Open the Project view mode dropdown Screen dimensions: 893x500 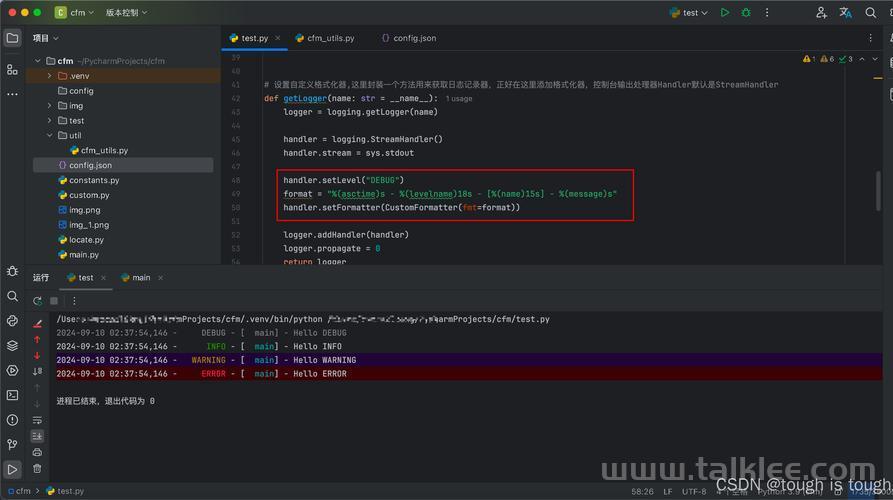[46, 38]
